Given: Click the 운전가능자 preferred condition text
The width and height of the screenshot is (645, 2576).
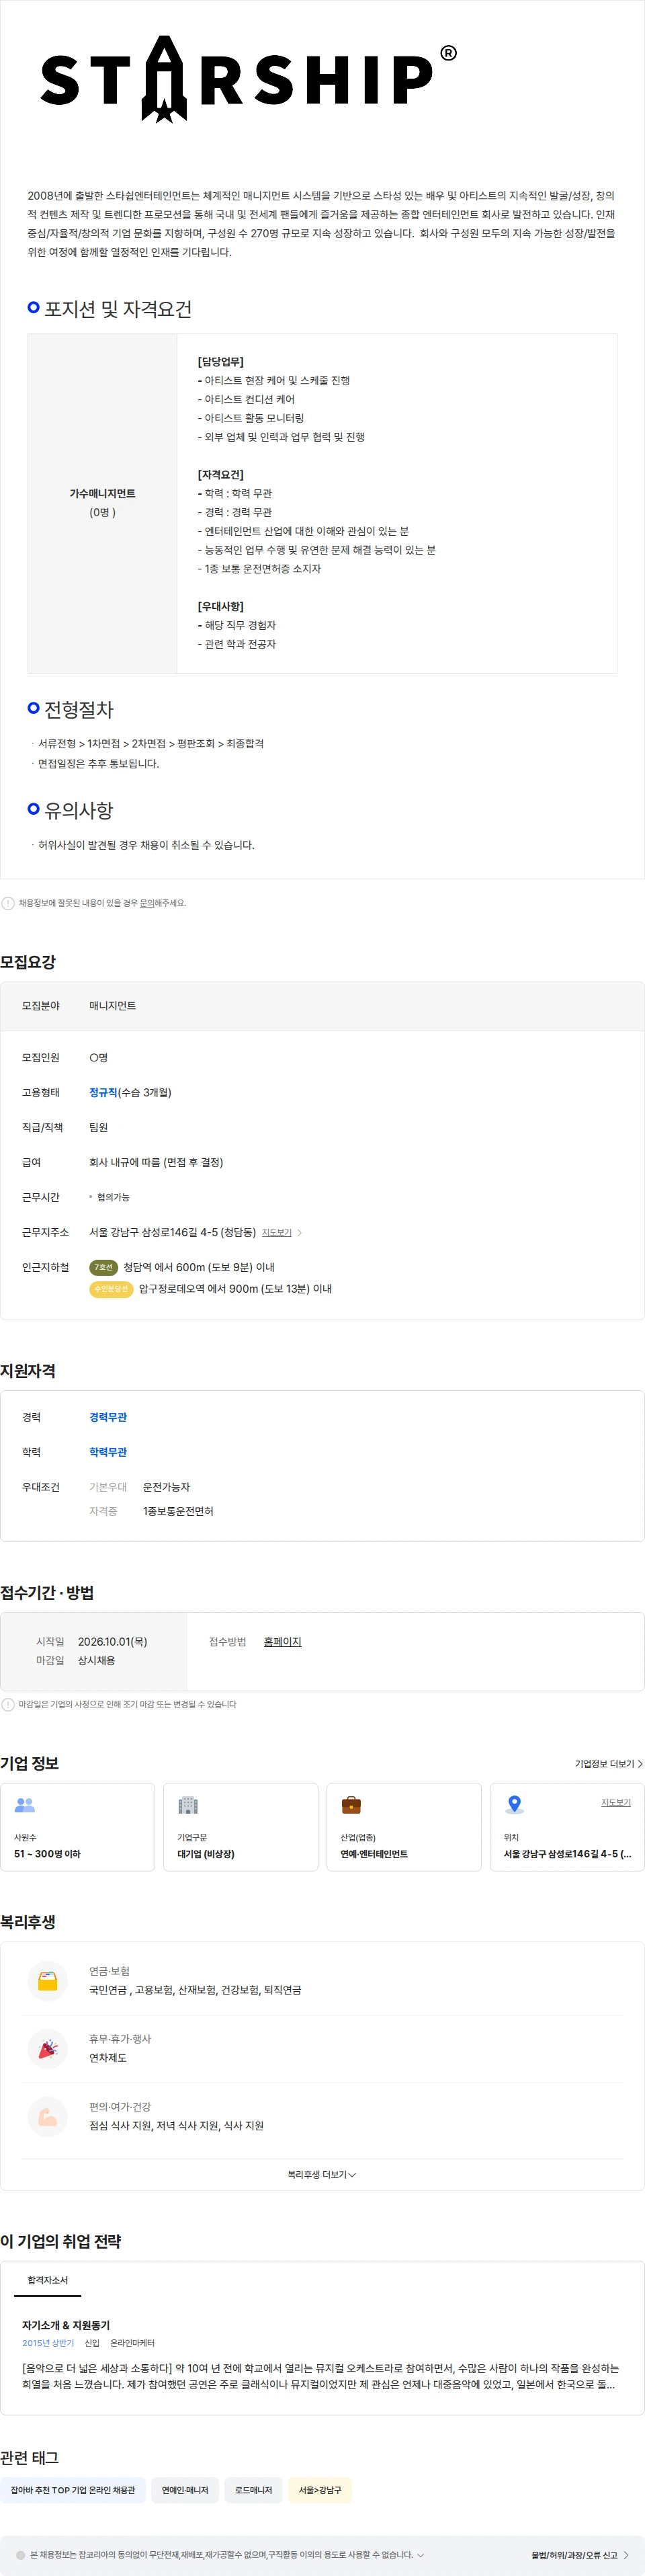Looking at the screenshot, I should [x=166, y=1487].
